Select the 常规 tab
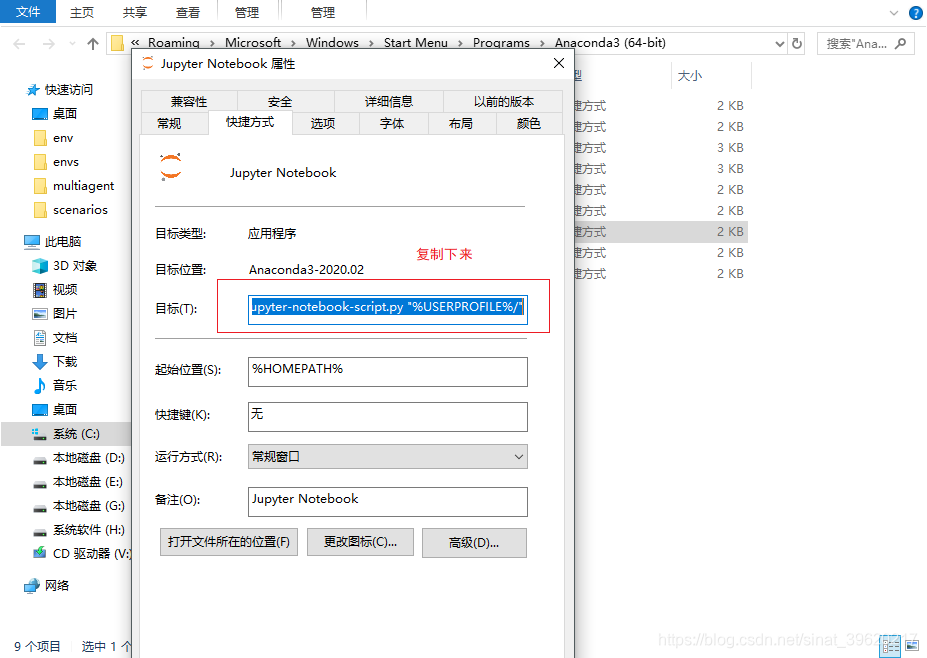The width and height of the screenshot is (927, 658). (x=169, y=123)
